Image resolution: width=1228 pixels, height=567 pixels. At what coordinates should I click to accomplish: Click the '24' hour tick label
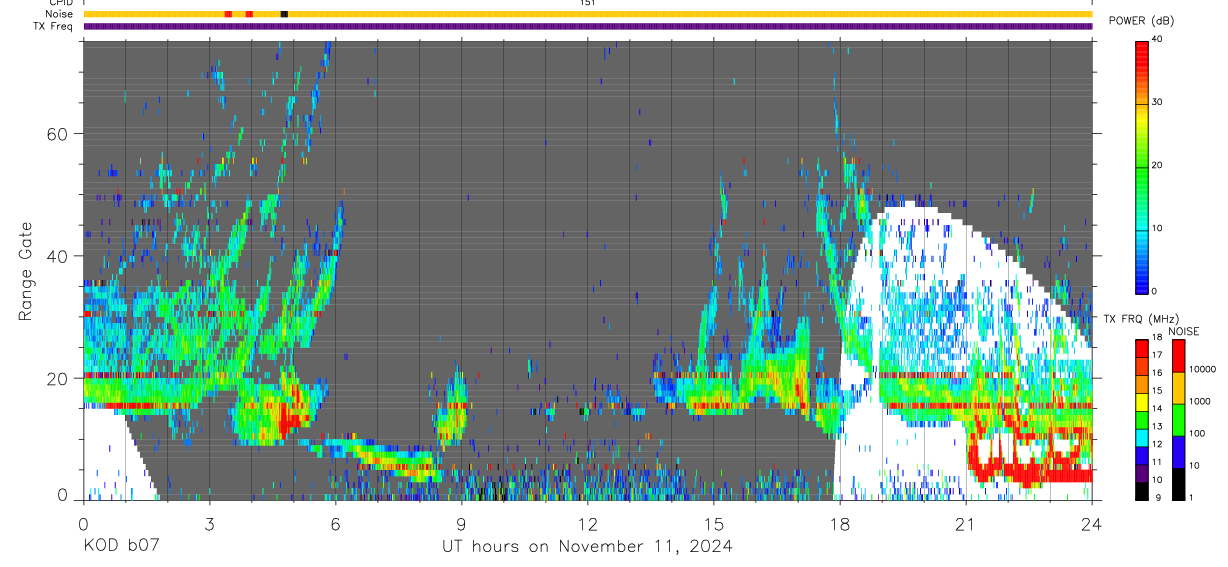click(1091, 523)
